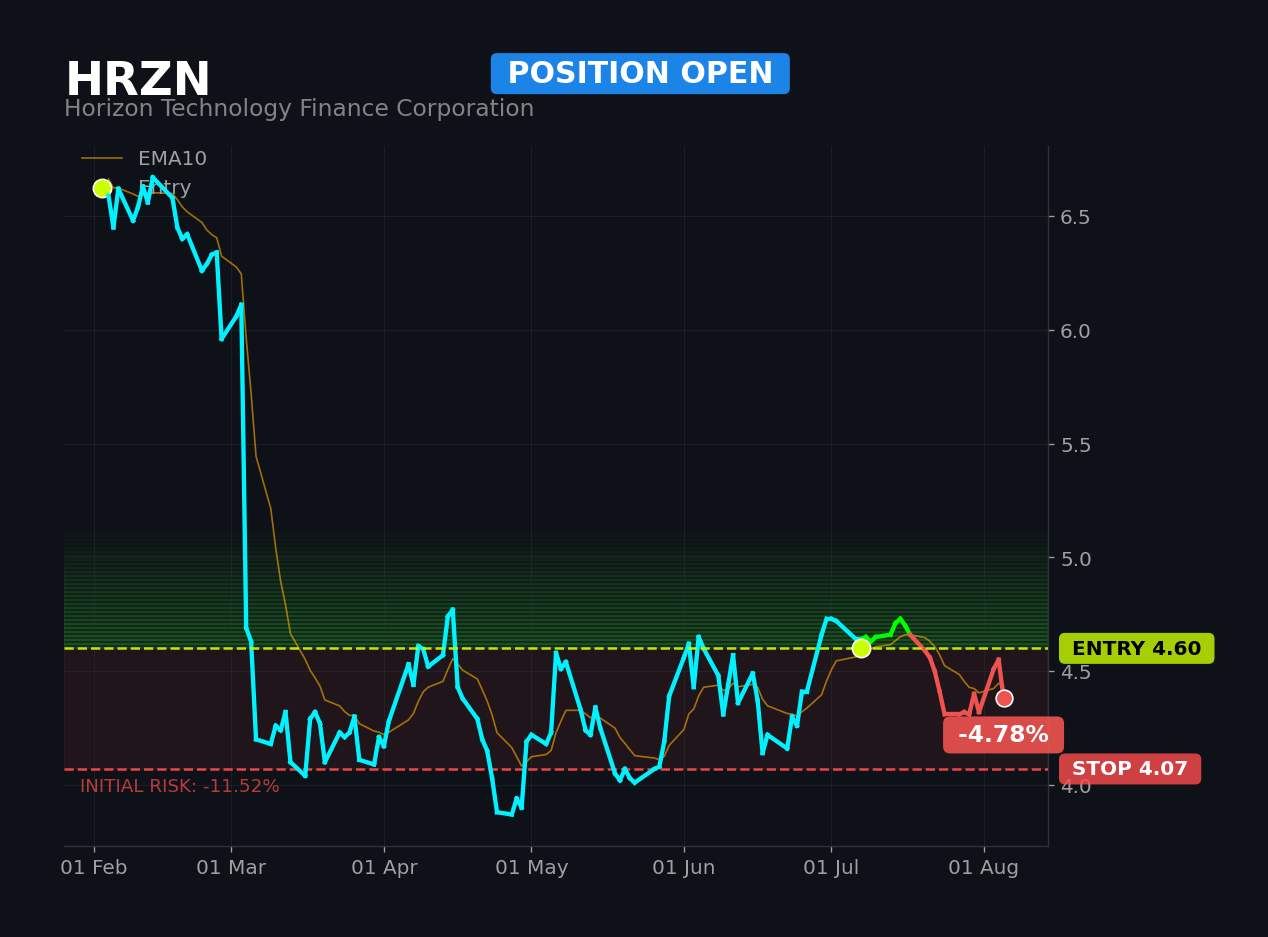
Task: Click the 01 Apr axis label
Action: click(384, 868)
